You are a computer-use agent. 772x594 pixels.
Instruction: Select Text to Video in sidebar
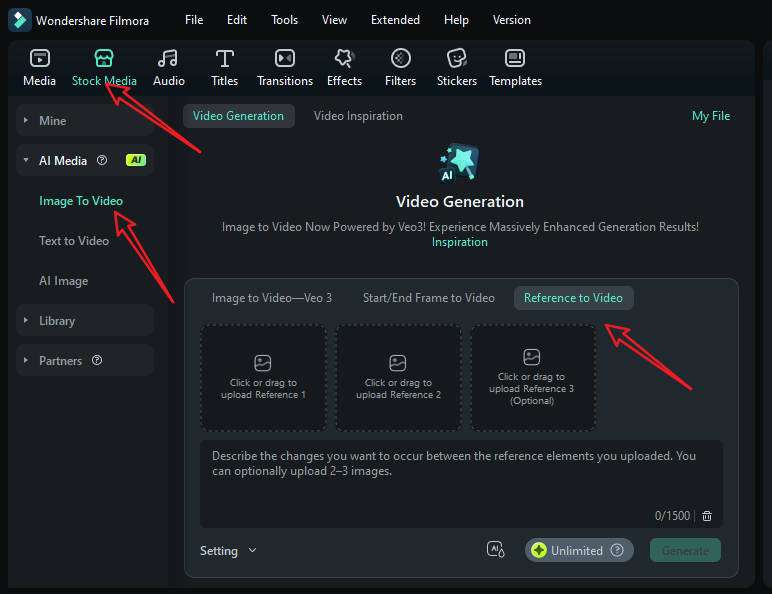[74, 240]
